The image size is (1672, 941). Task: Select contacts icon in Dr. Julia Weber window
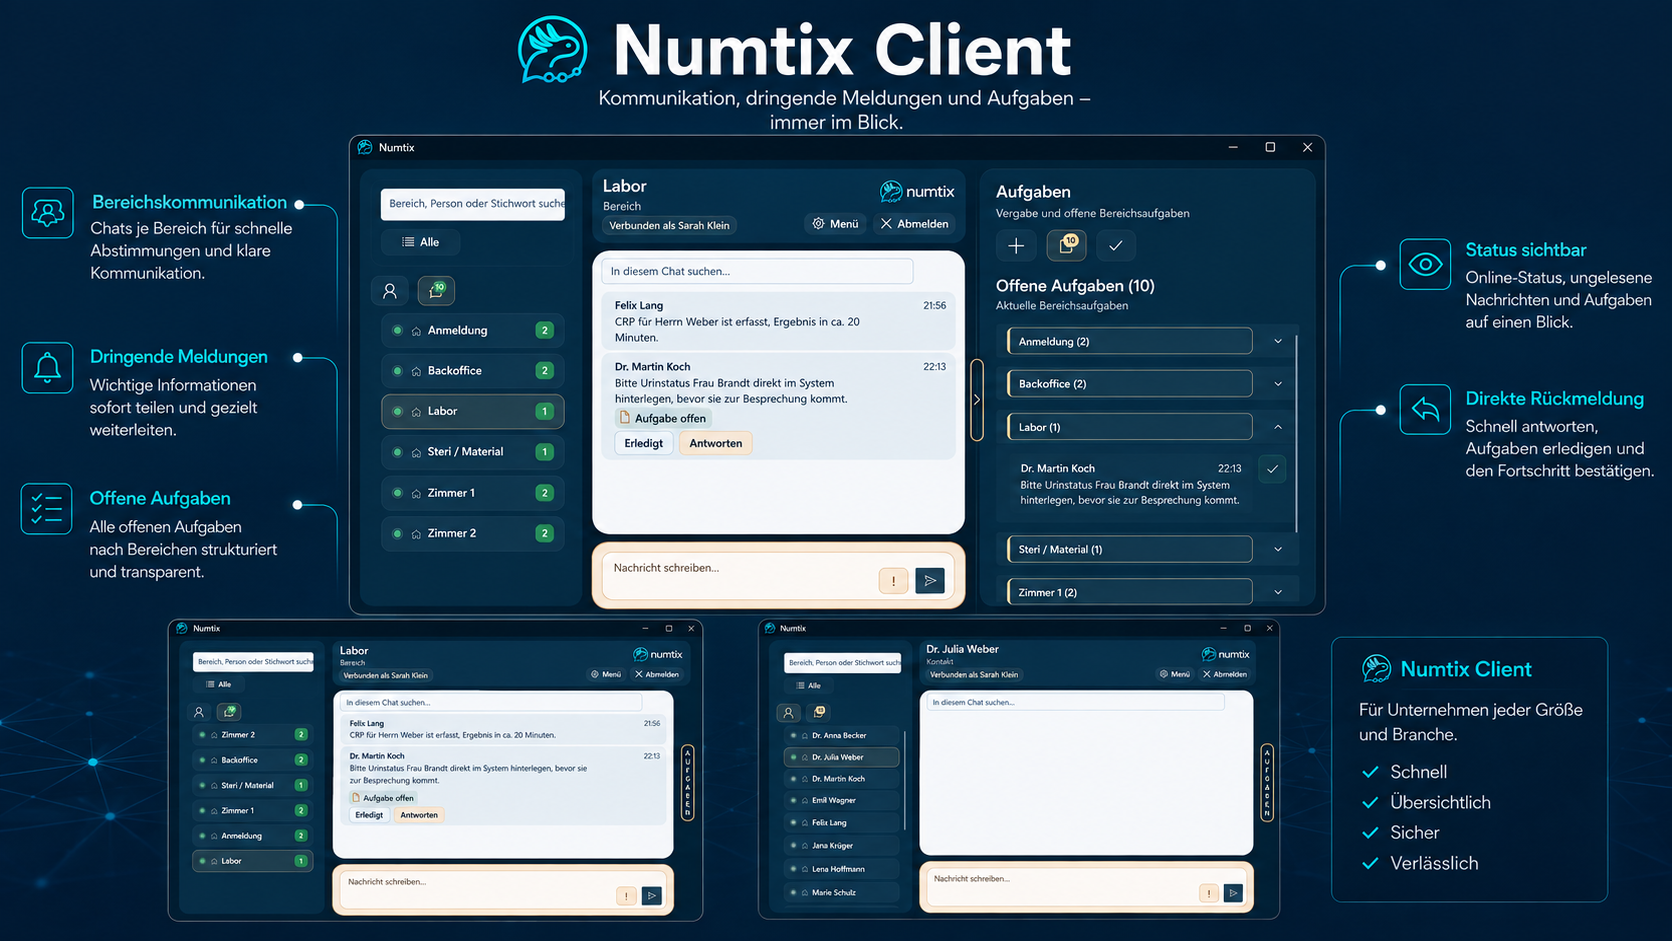[788, 712]
